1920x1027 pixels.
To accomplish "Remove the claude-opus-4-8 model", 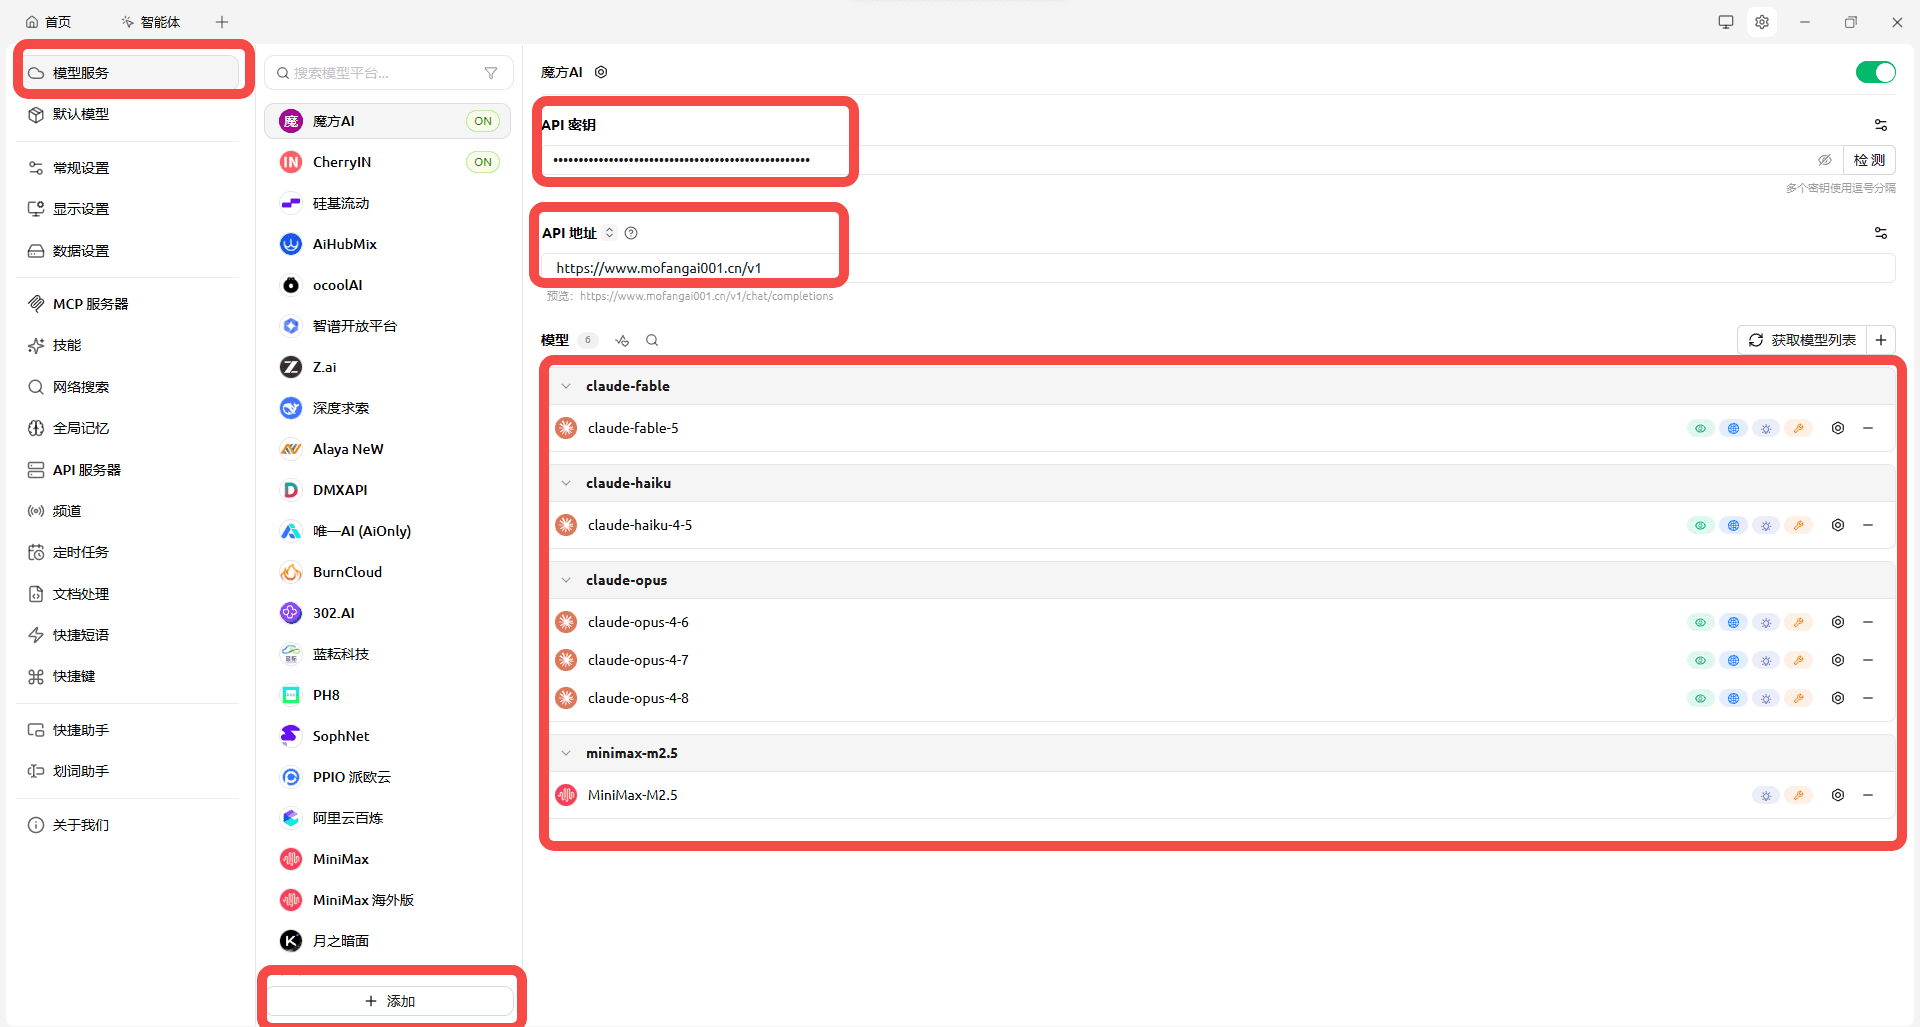I will (1868, 698).
